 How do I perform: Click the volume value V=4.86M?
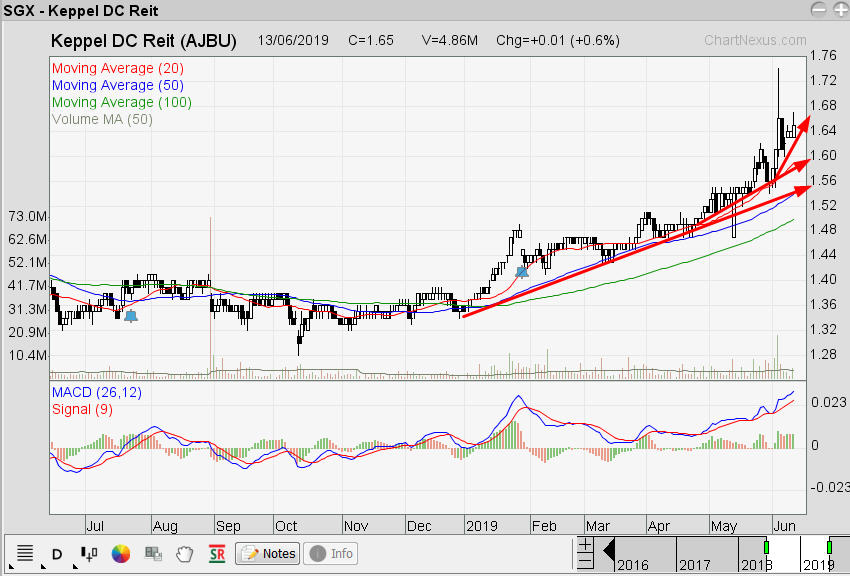click(450, 40)
